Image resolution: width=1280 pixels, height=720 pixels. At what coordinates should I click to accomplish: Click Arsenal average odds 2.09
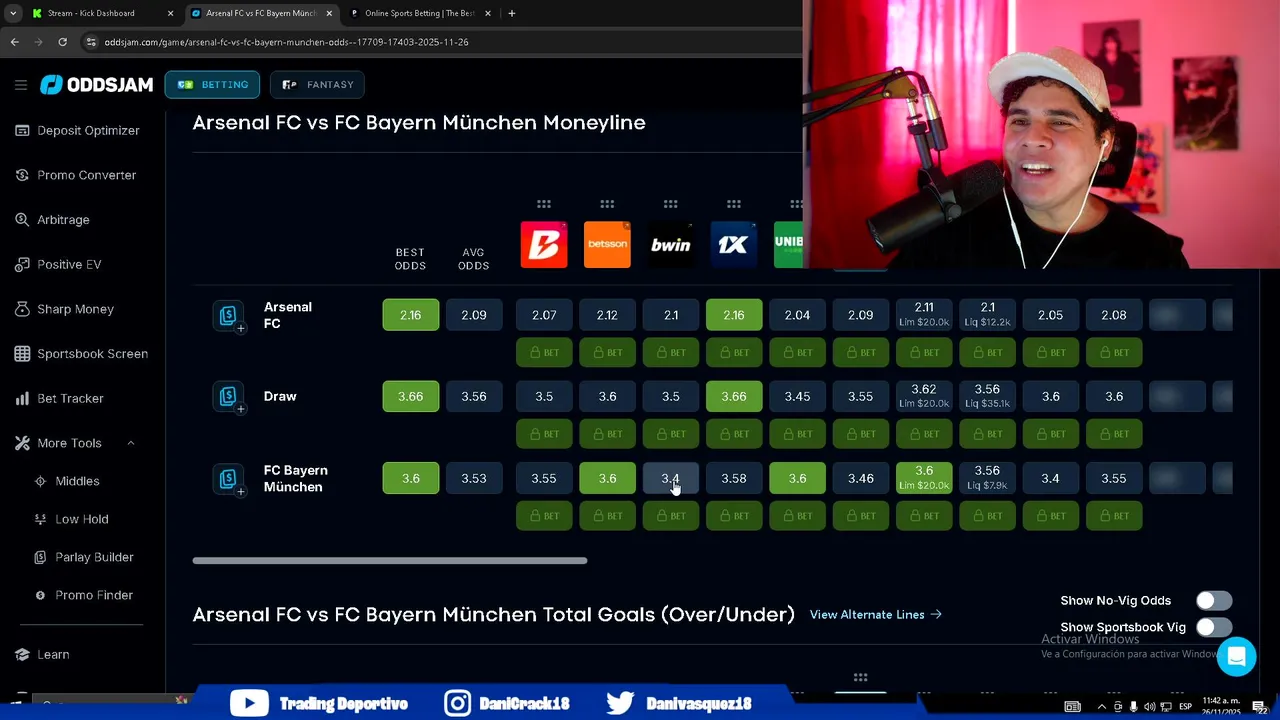[x=474, y=315]
